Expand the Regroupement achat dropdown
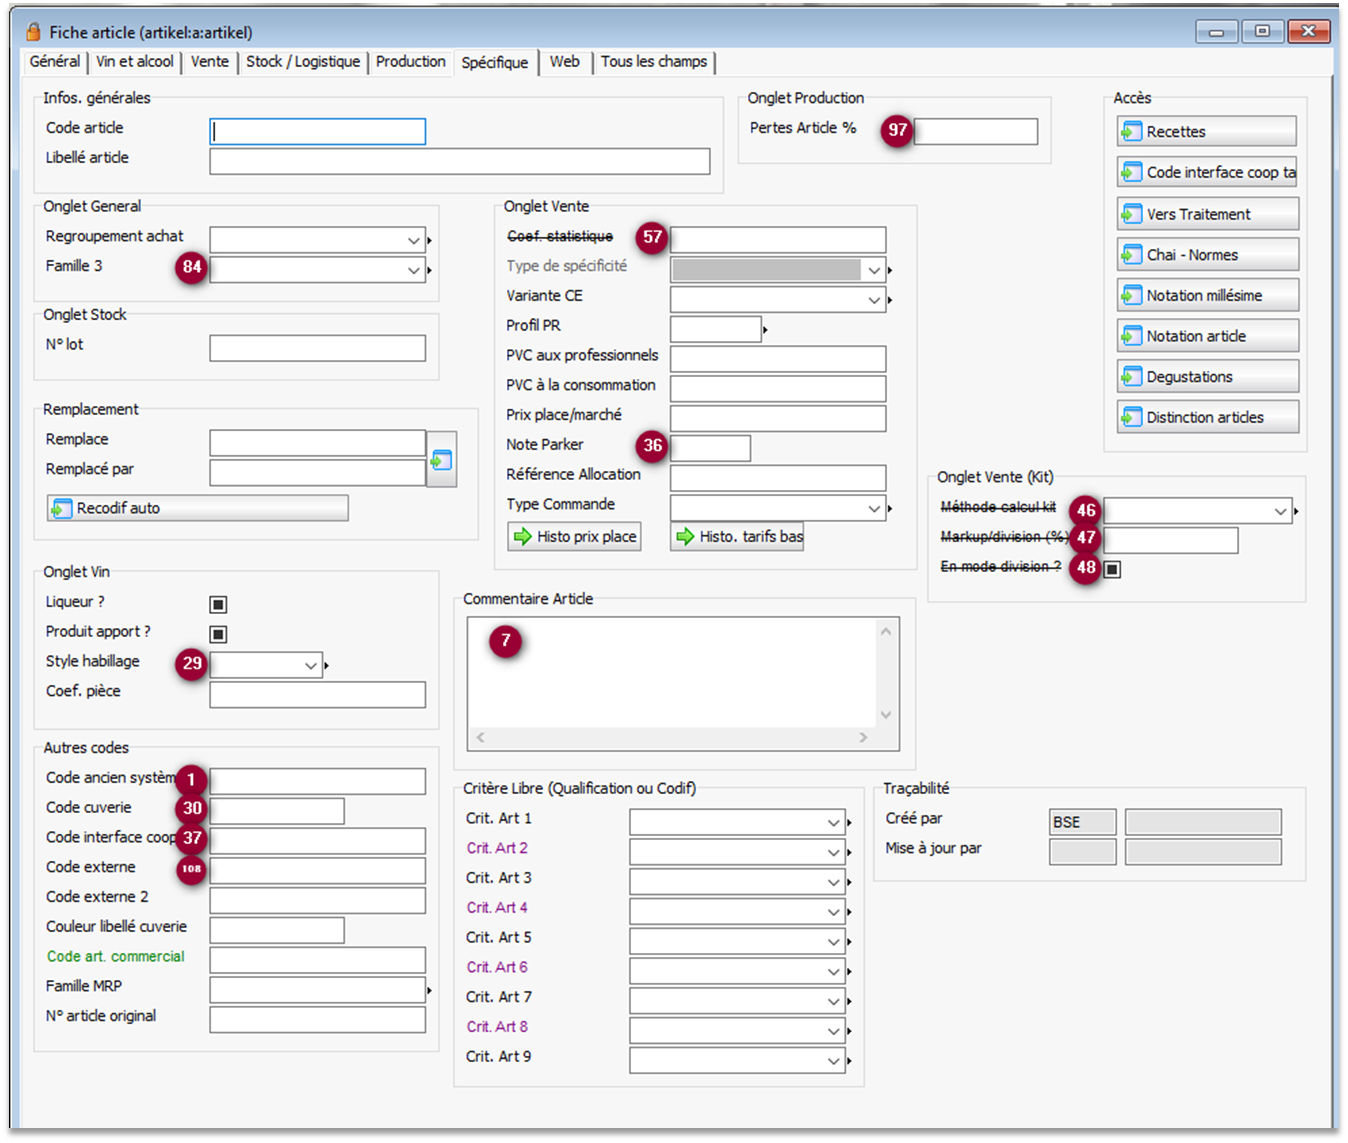The image size is (1348, 1143). tap(413, 241)
